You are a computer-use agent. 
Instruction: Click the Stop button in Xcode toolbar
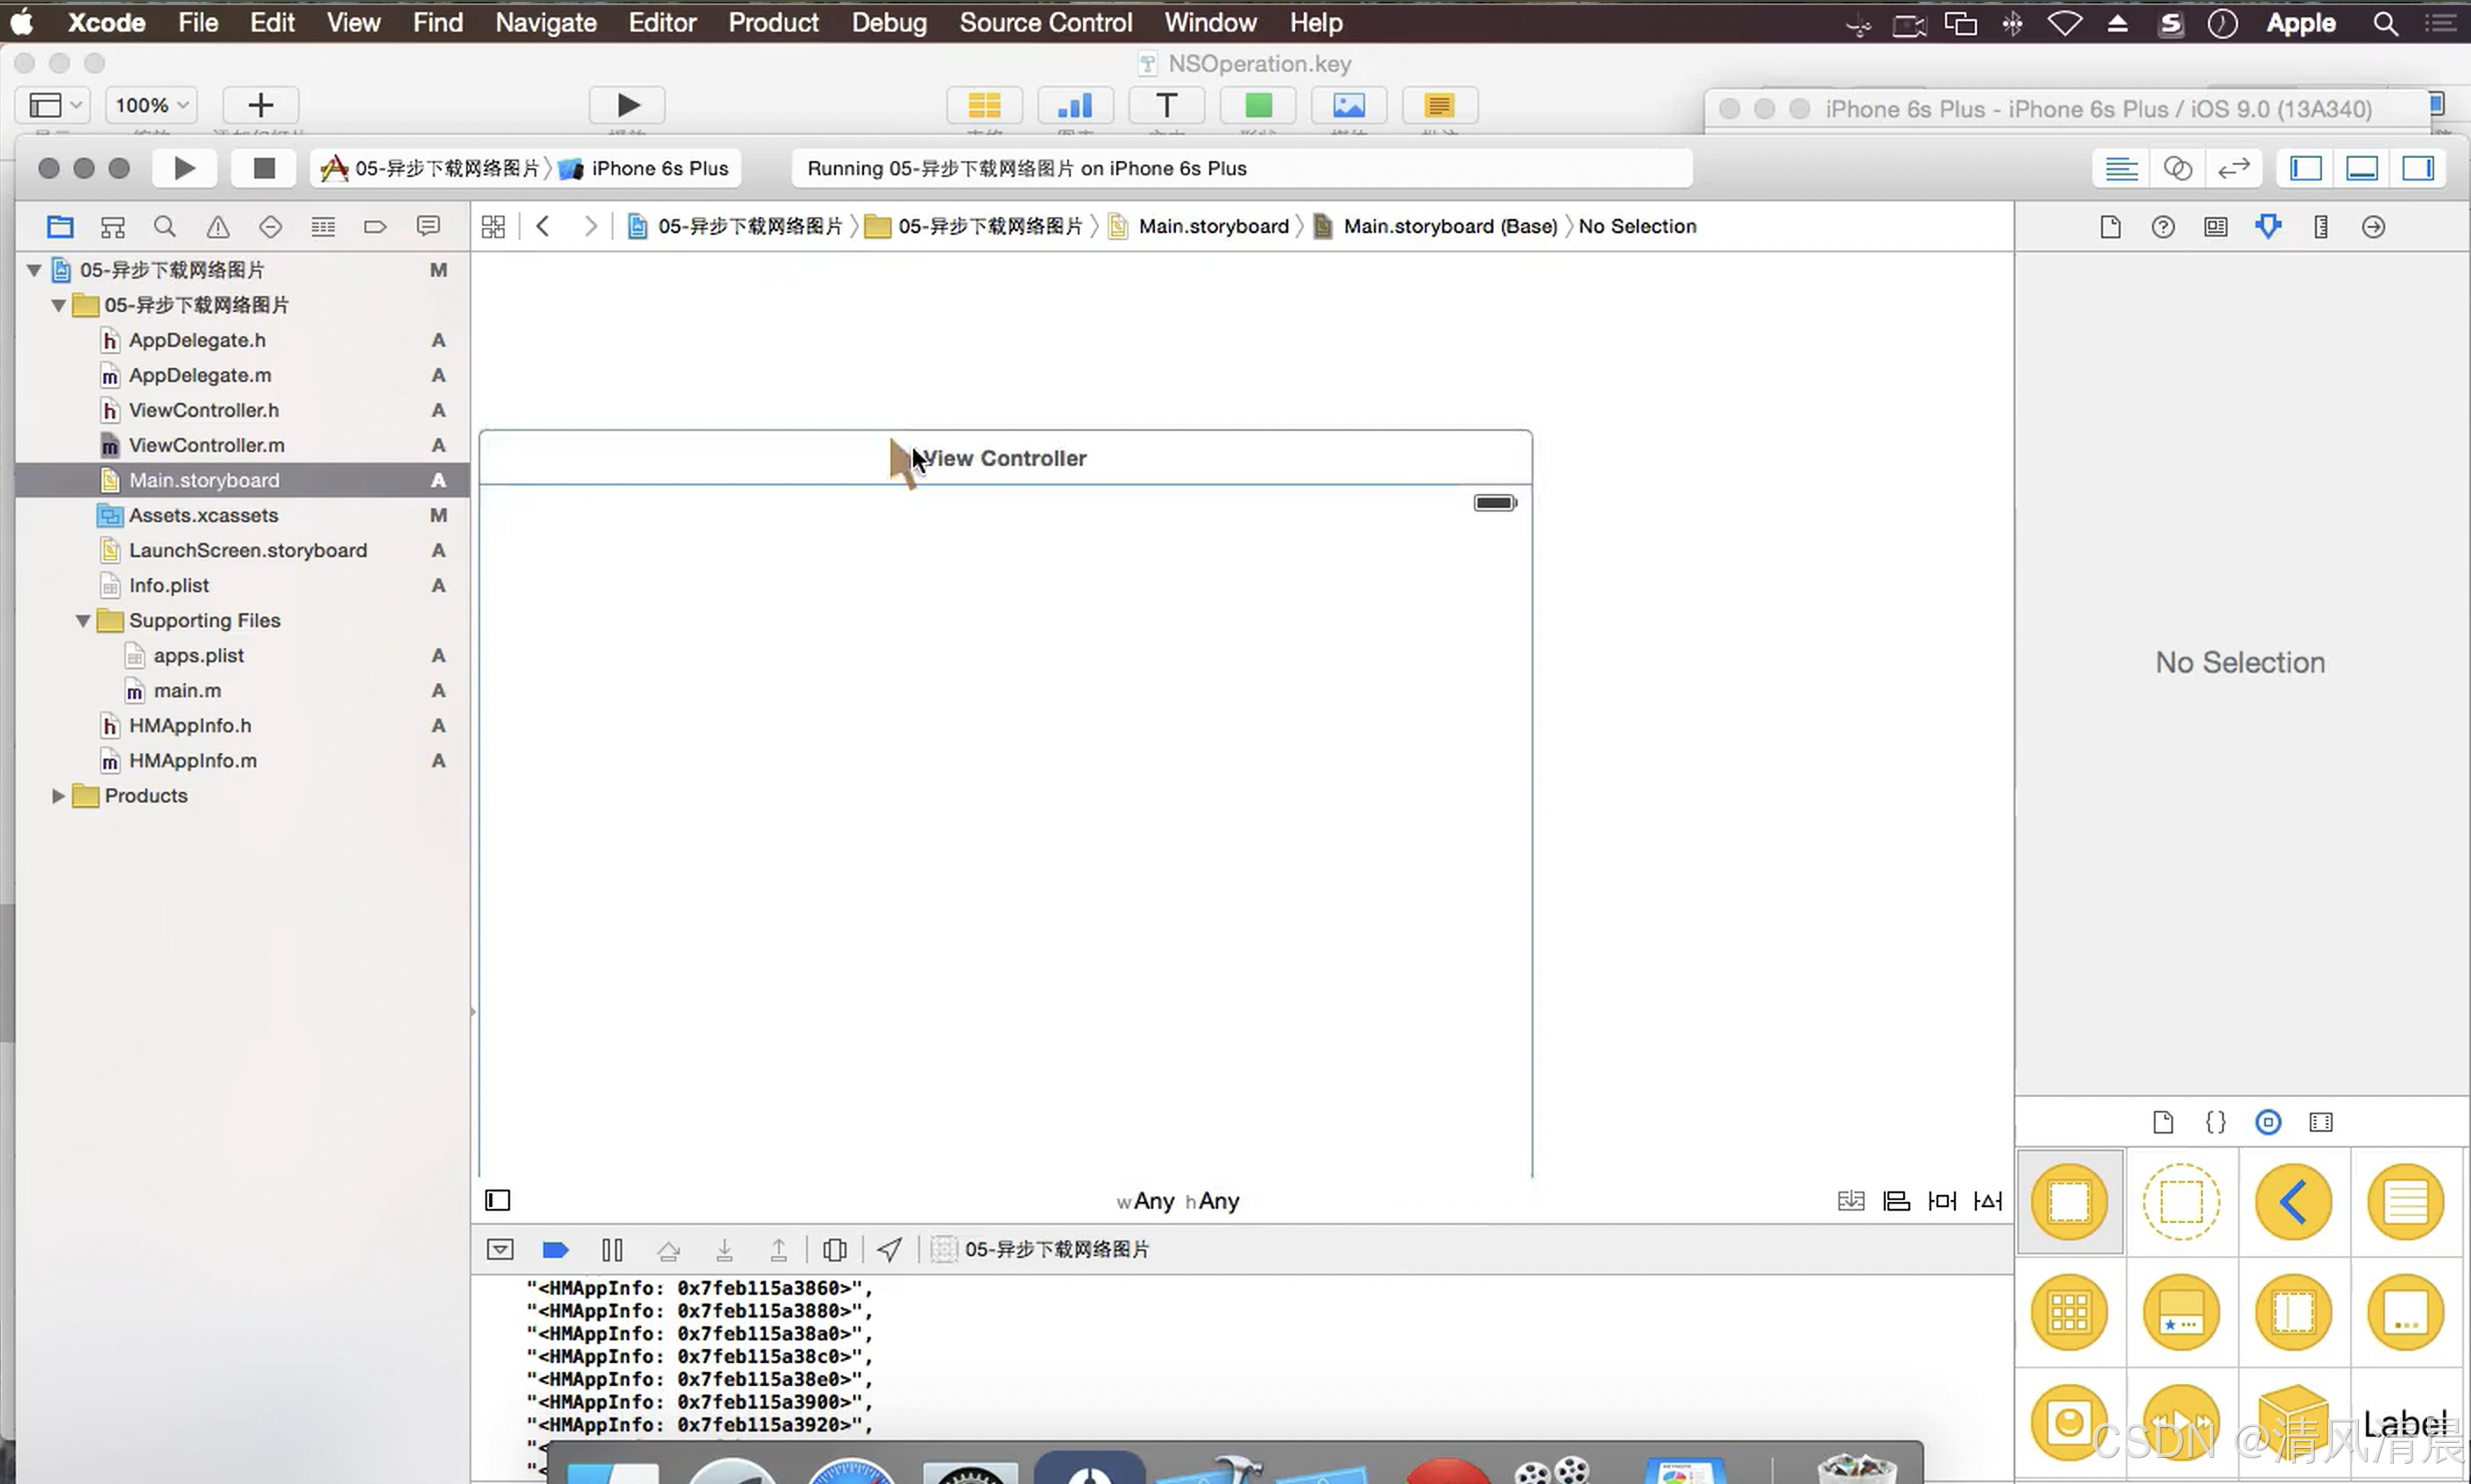point(263,168)
